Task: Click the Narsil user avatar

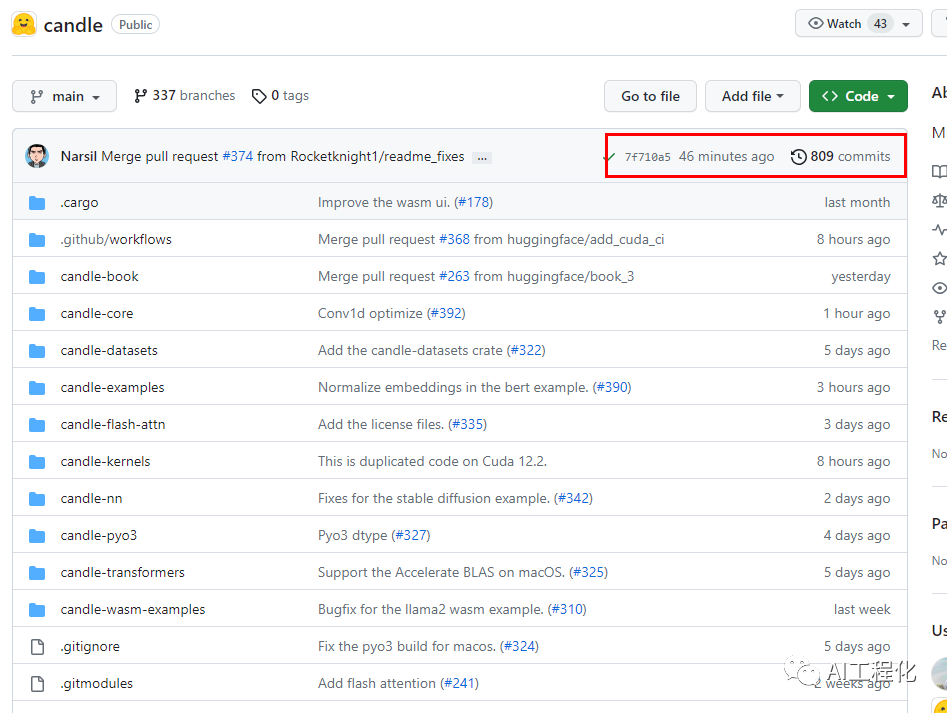Action: point(37,156)
